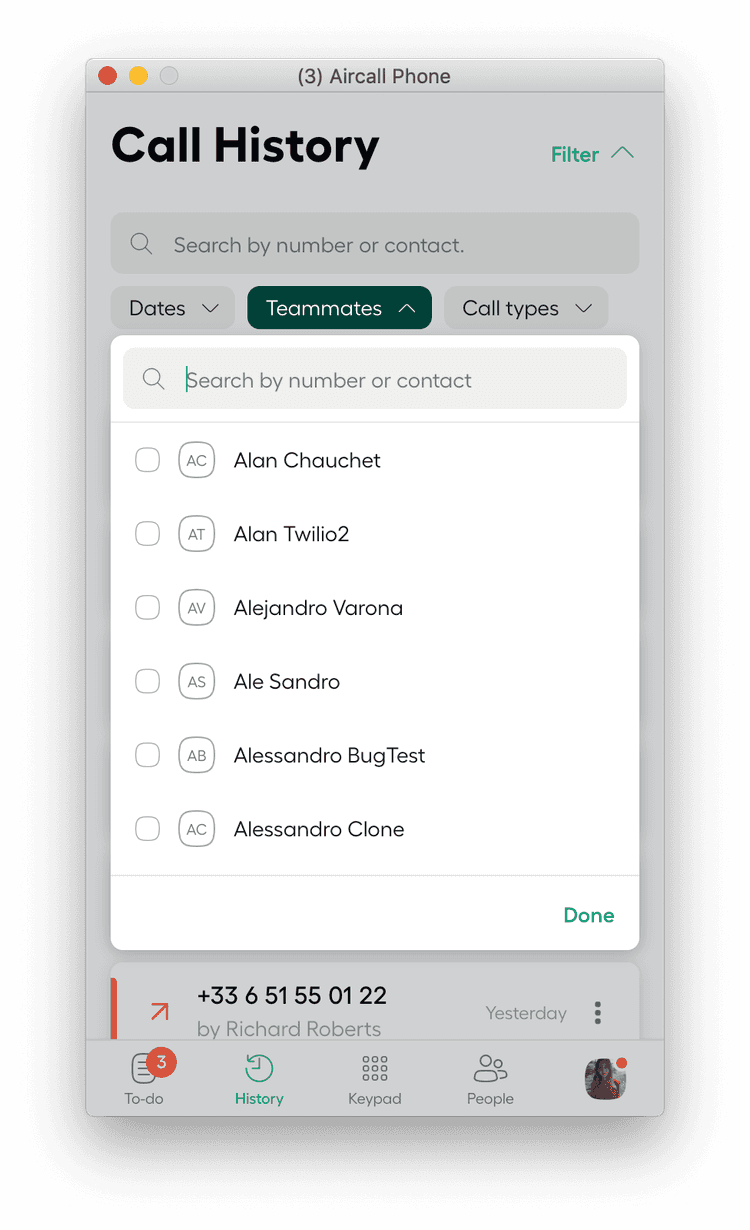Screen dimensions: 750x1230
Task: Tick the Alejandro Varona checkbox
Action: [147, 607]
